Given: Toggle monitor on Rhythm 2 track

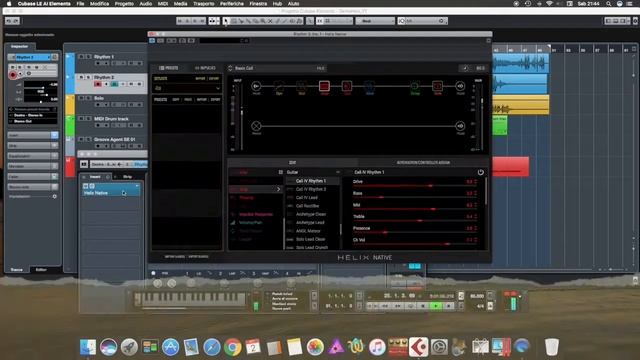Looking at the screenshot, I should pos(106,84).
